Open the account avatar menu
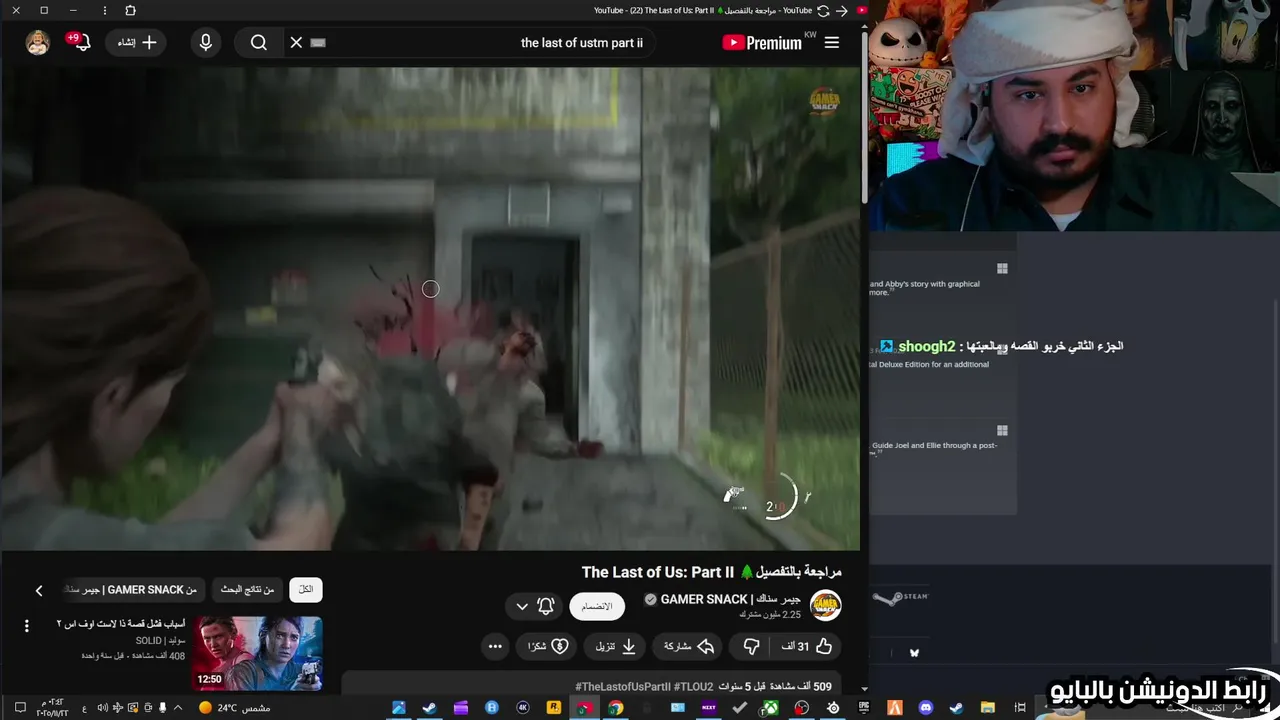This screenshot has height=720, width=1280. point(38,42)
